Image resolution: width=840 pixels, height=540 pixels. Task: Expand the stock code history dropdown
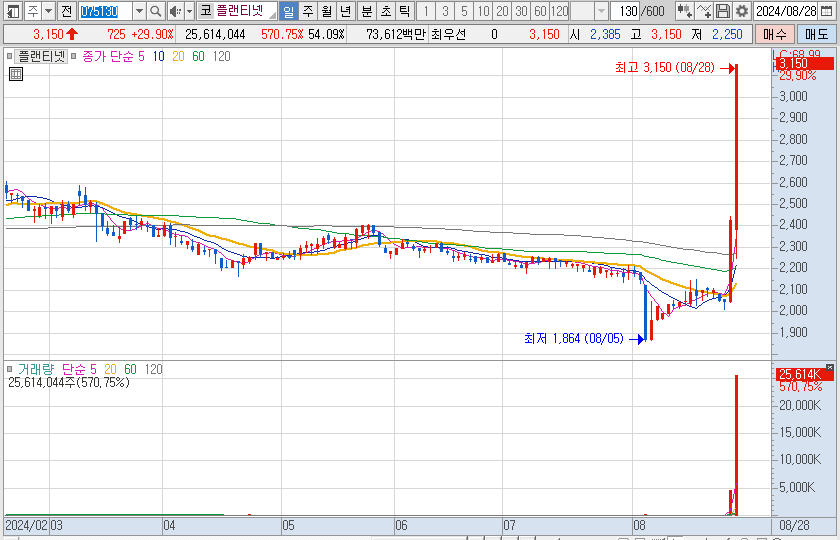click(139, 11)
